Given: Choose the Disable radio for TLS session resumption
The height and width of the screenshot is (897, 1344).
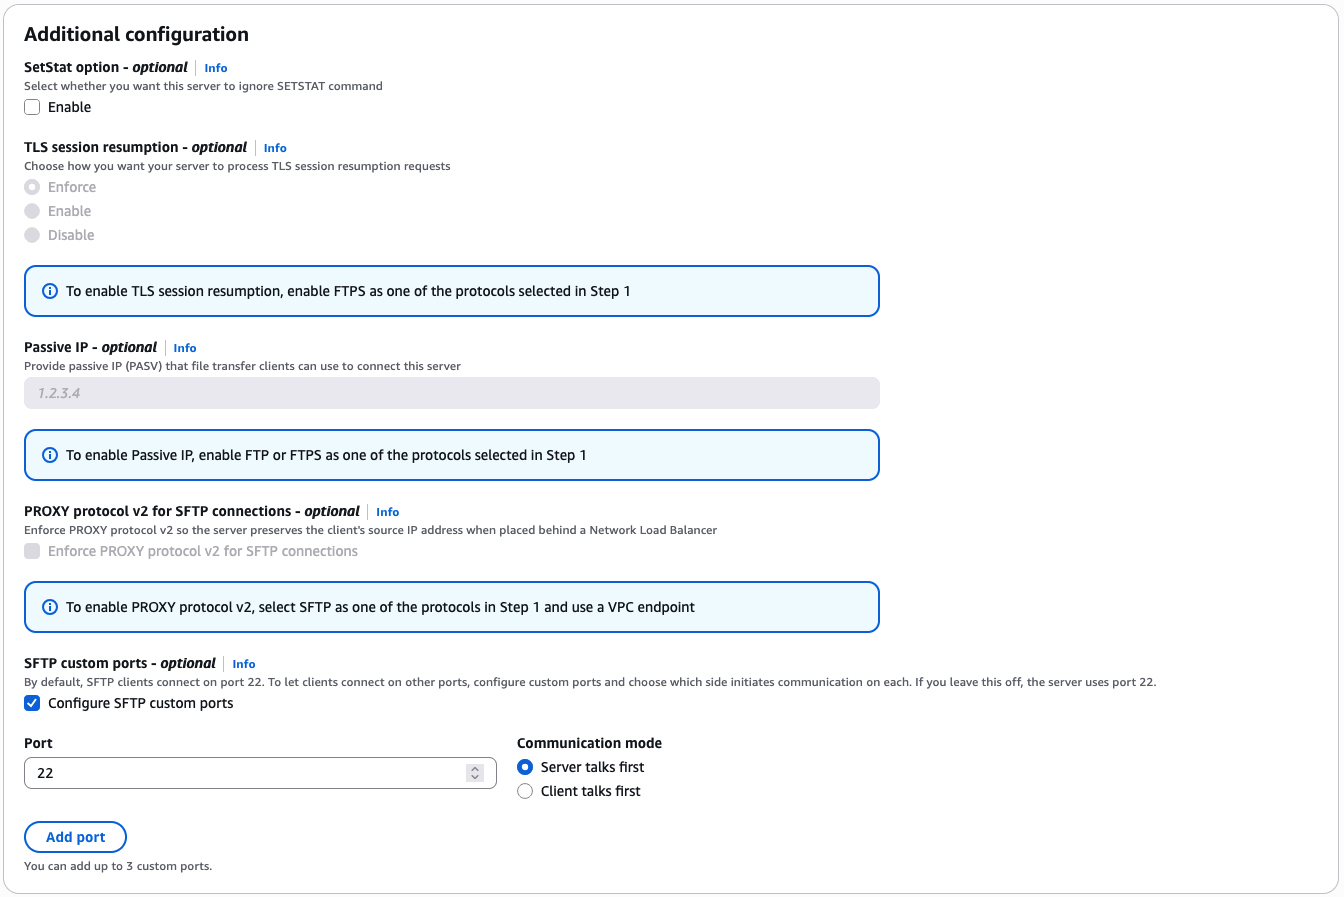Looking at the screenshot, I should (32, 235).
